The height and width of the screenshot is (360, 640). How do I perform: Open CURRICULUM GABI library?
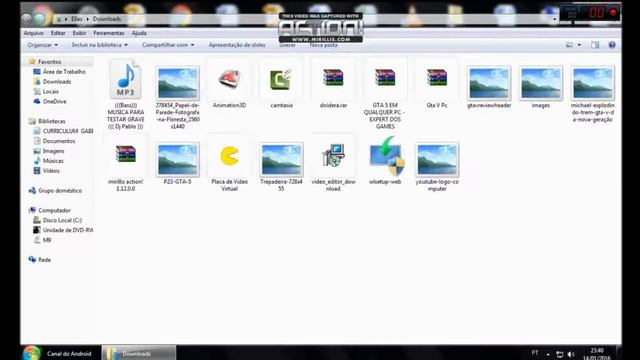click(68, 131)
